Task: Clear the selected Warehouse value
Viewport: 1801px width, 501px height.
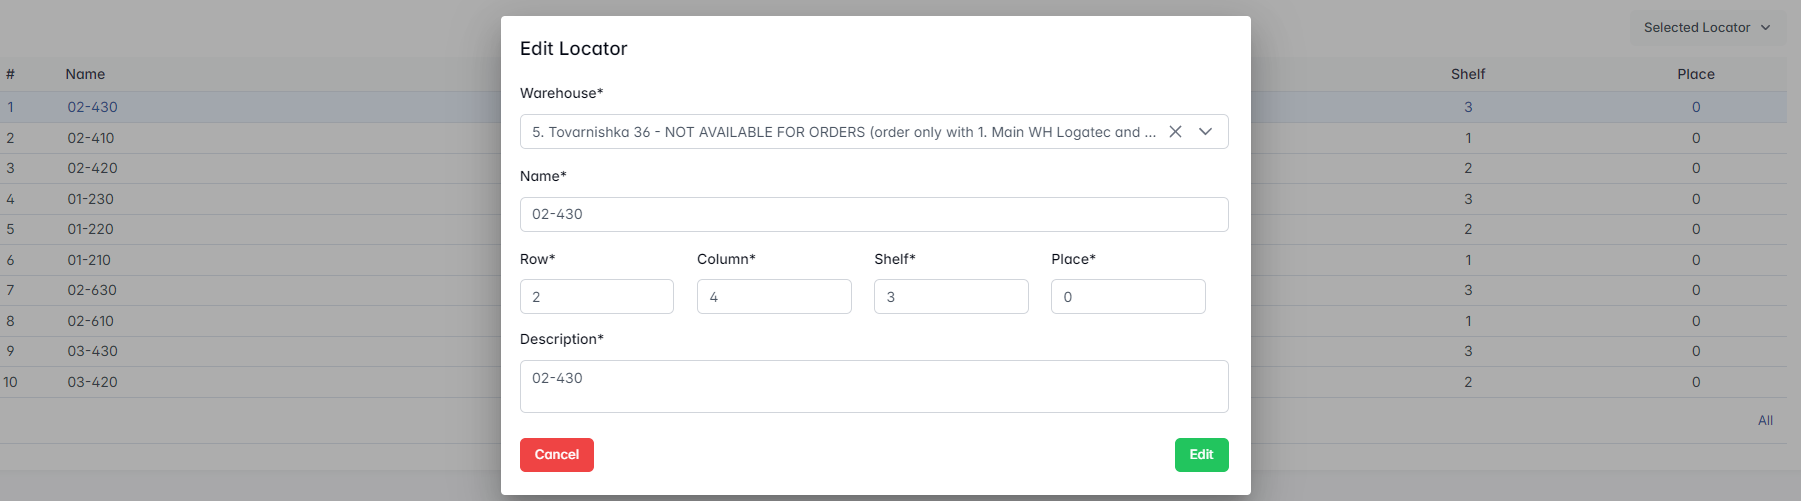Action: 1175,132
